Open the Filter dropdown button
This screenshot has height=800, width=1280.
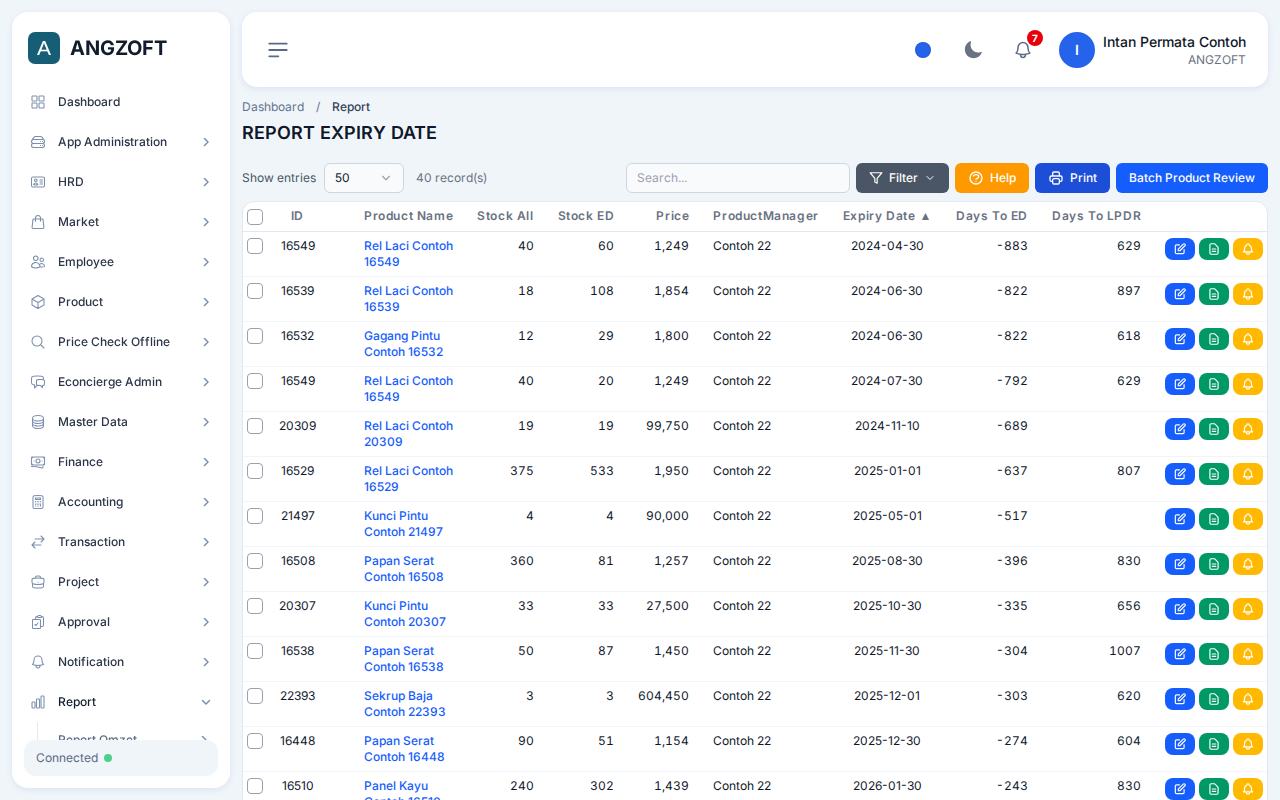tap(902, 178)
